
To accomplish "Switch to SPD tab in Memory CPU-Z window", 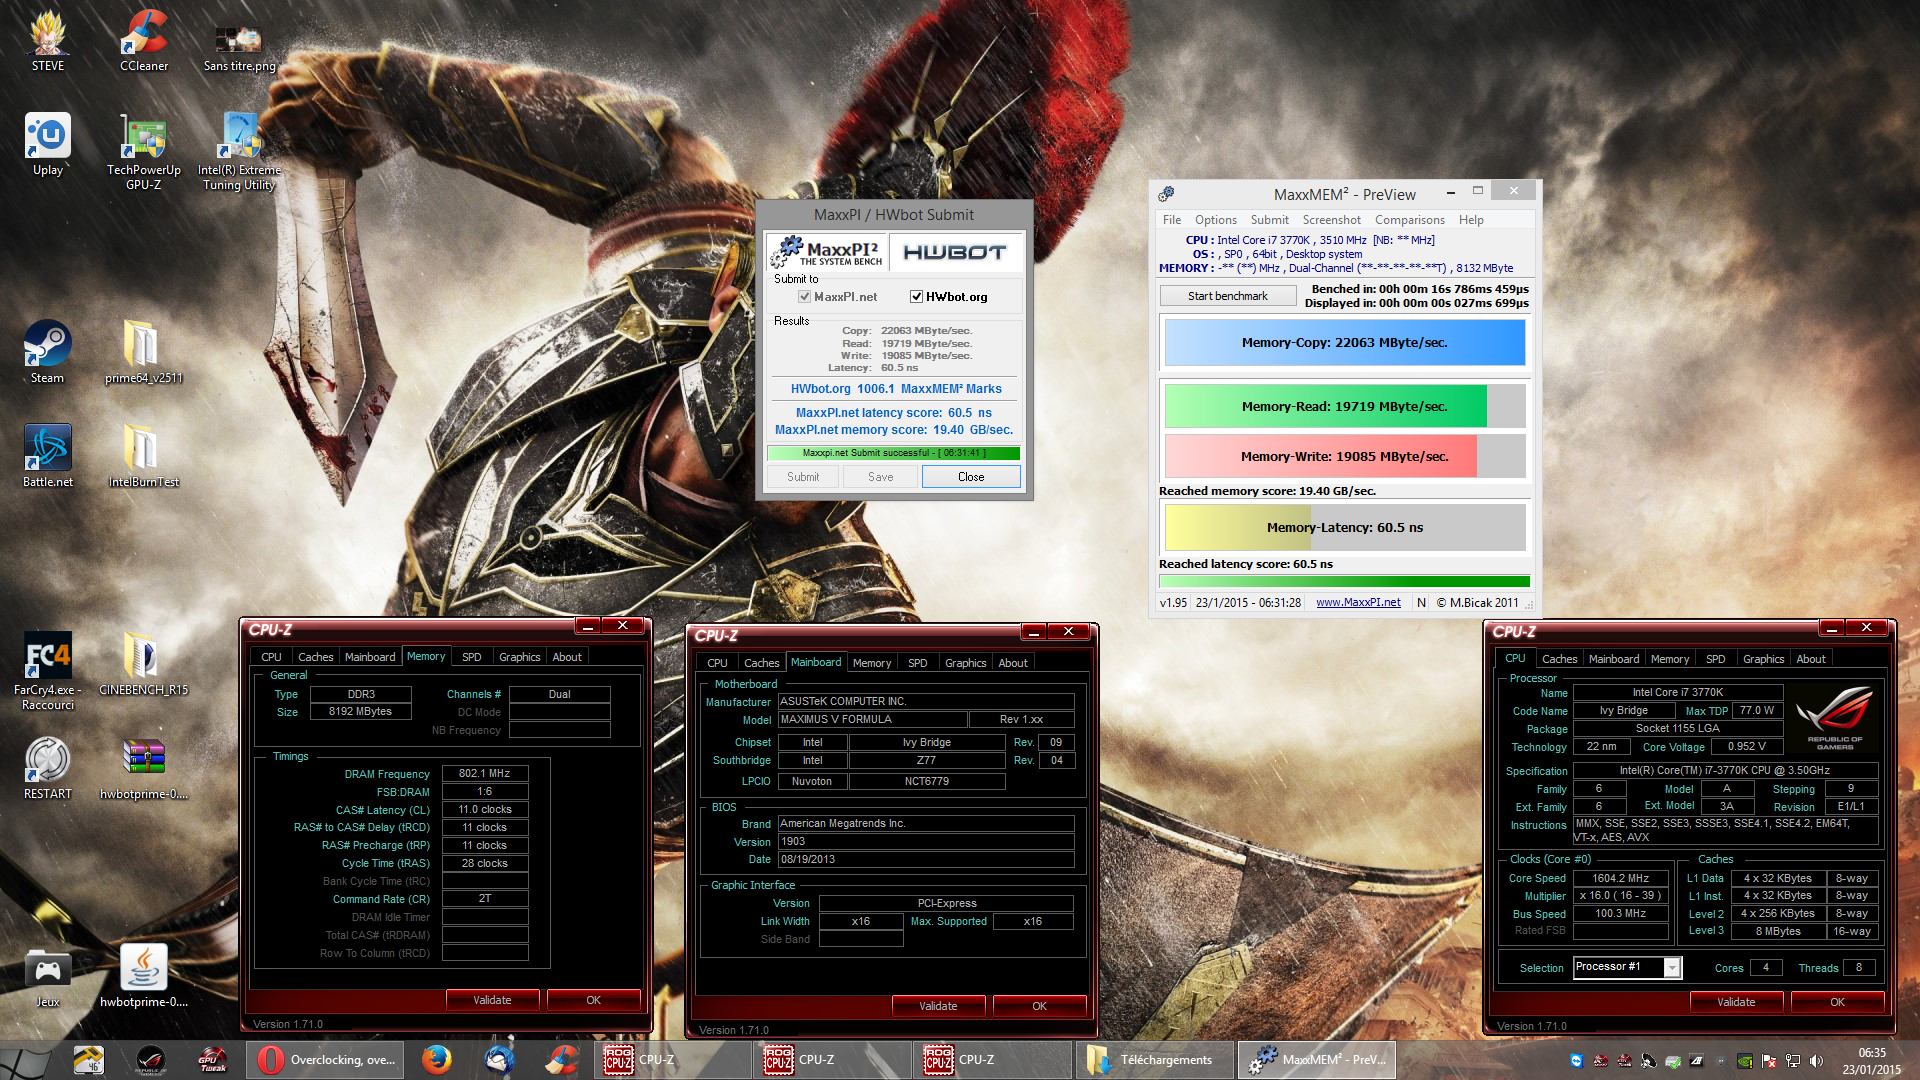I will coord(471,657).
